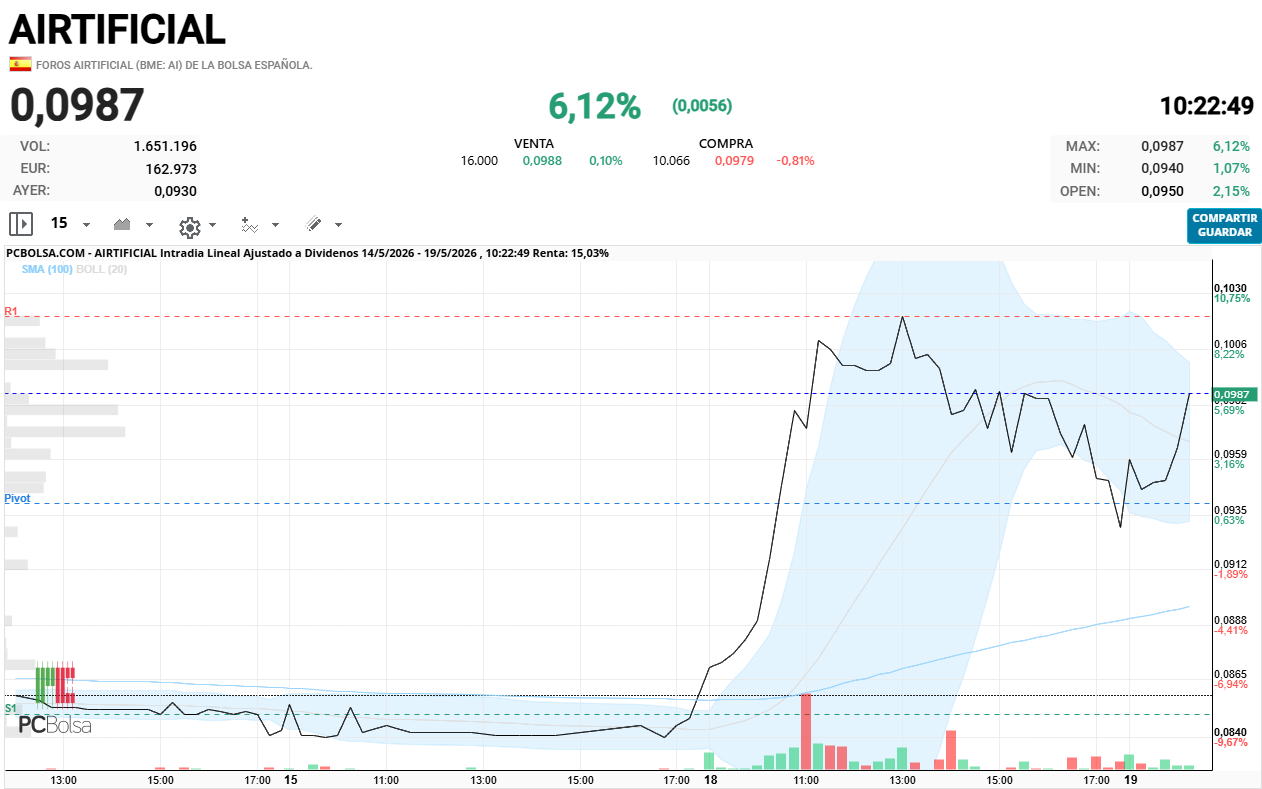Click the -9,67% axis percentage label
The image size is (1262, 789).
1231,742
